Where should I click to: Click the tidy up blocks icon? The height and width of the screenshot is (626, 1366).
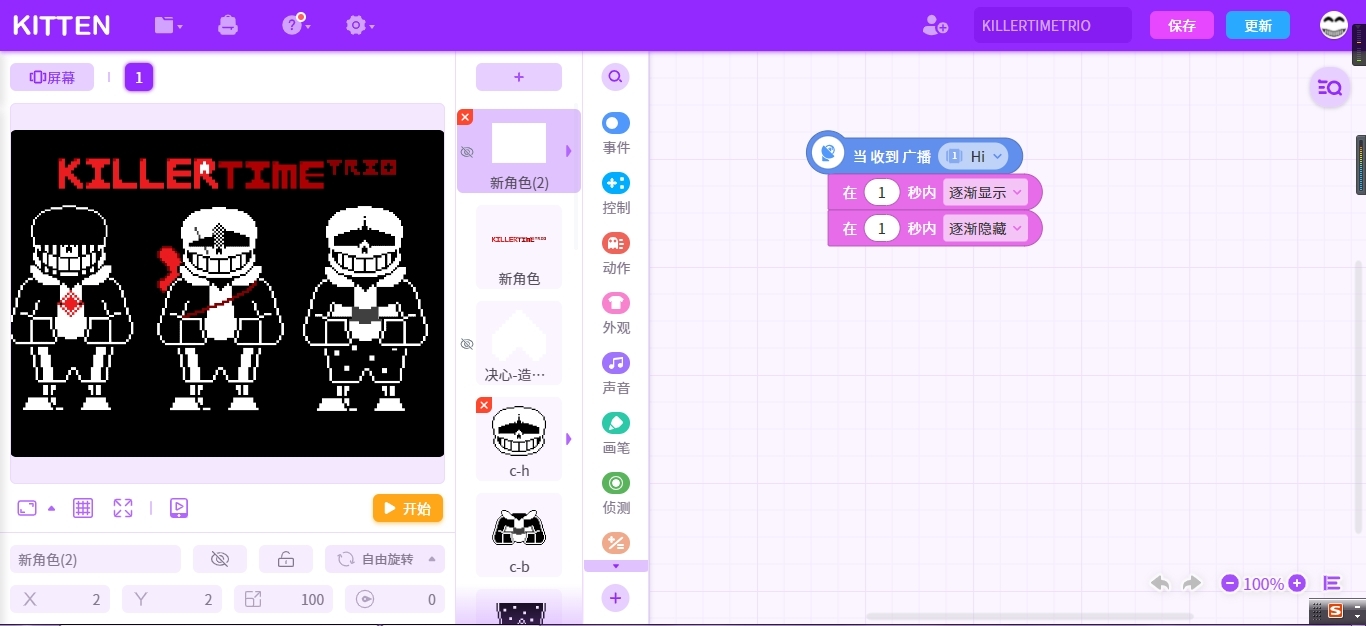click(x=1332, y=583)
